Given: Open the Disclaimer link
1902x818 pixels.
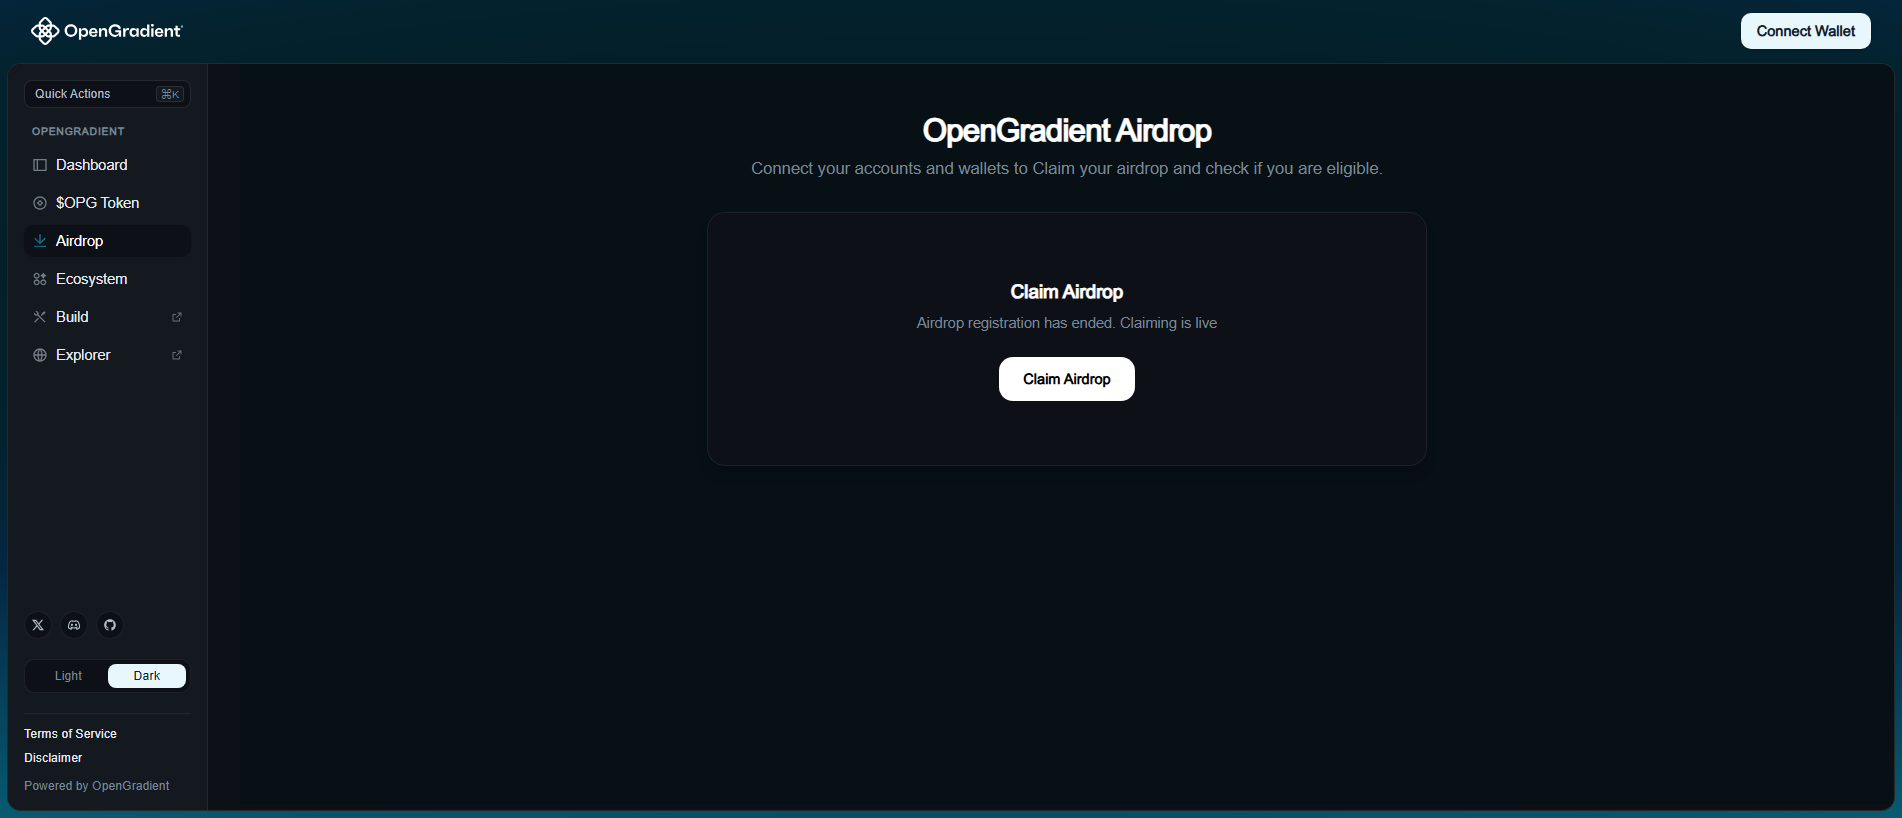Looking at the screenshot, I should 53,758.
